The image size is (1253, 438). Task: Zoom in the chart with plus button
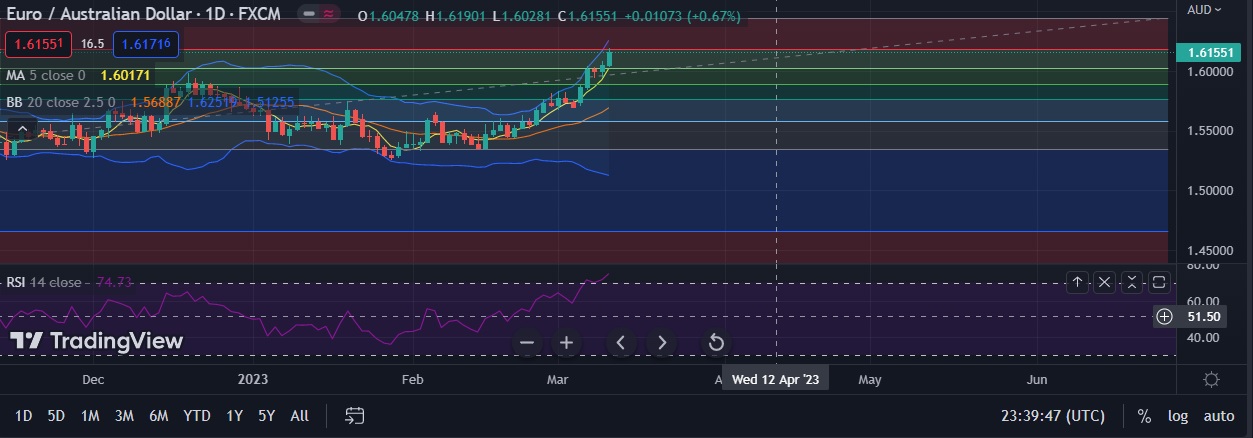[x=566, y=343]
